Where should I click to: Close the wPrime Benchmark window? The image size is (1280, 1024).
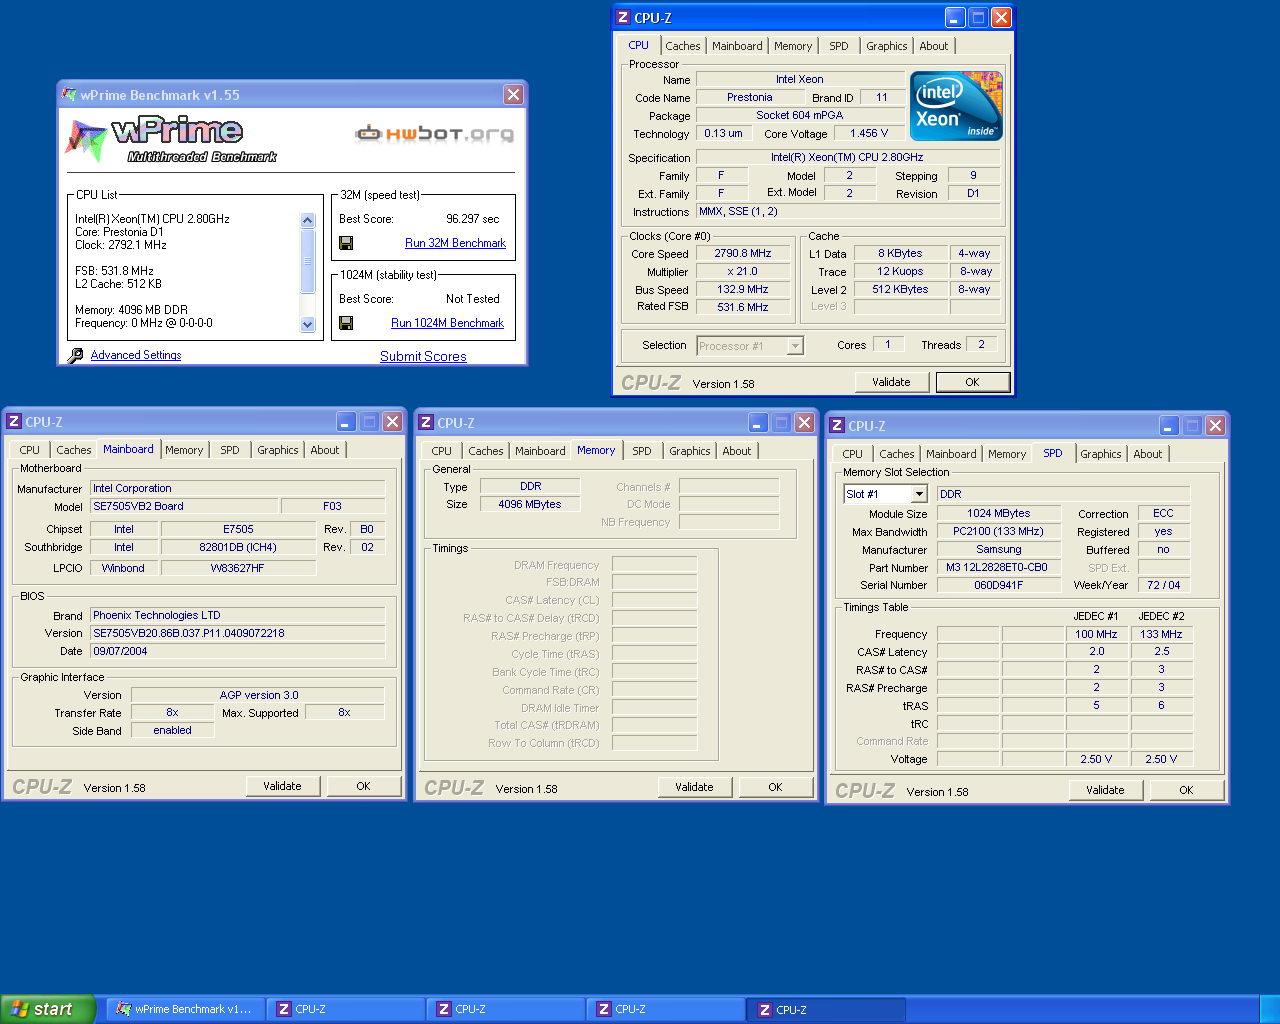(513, 94)
